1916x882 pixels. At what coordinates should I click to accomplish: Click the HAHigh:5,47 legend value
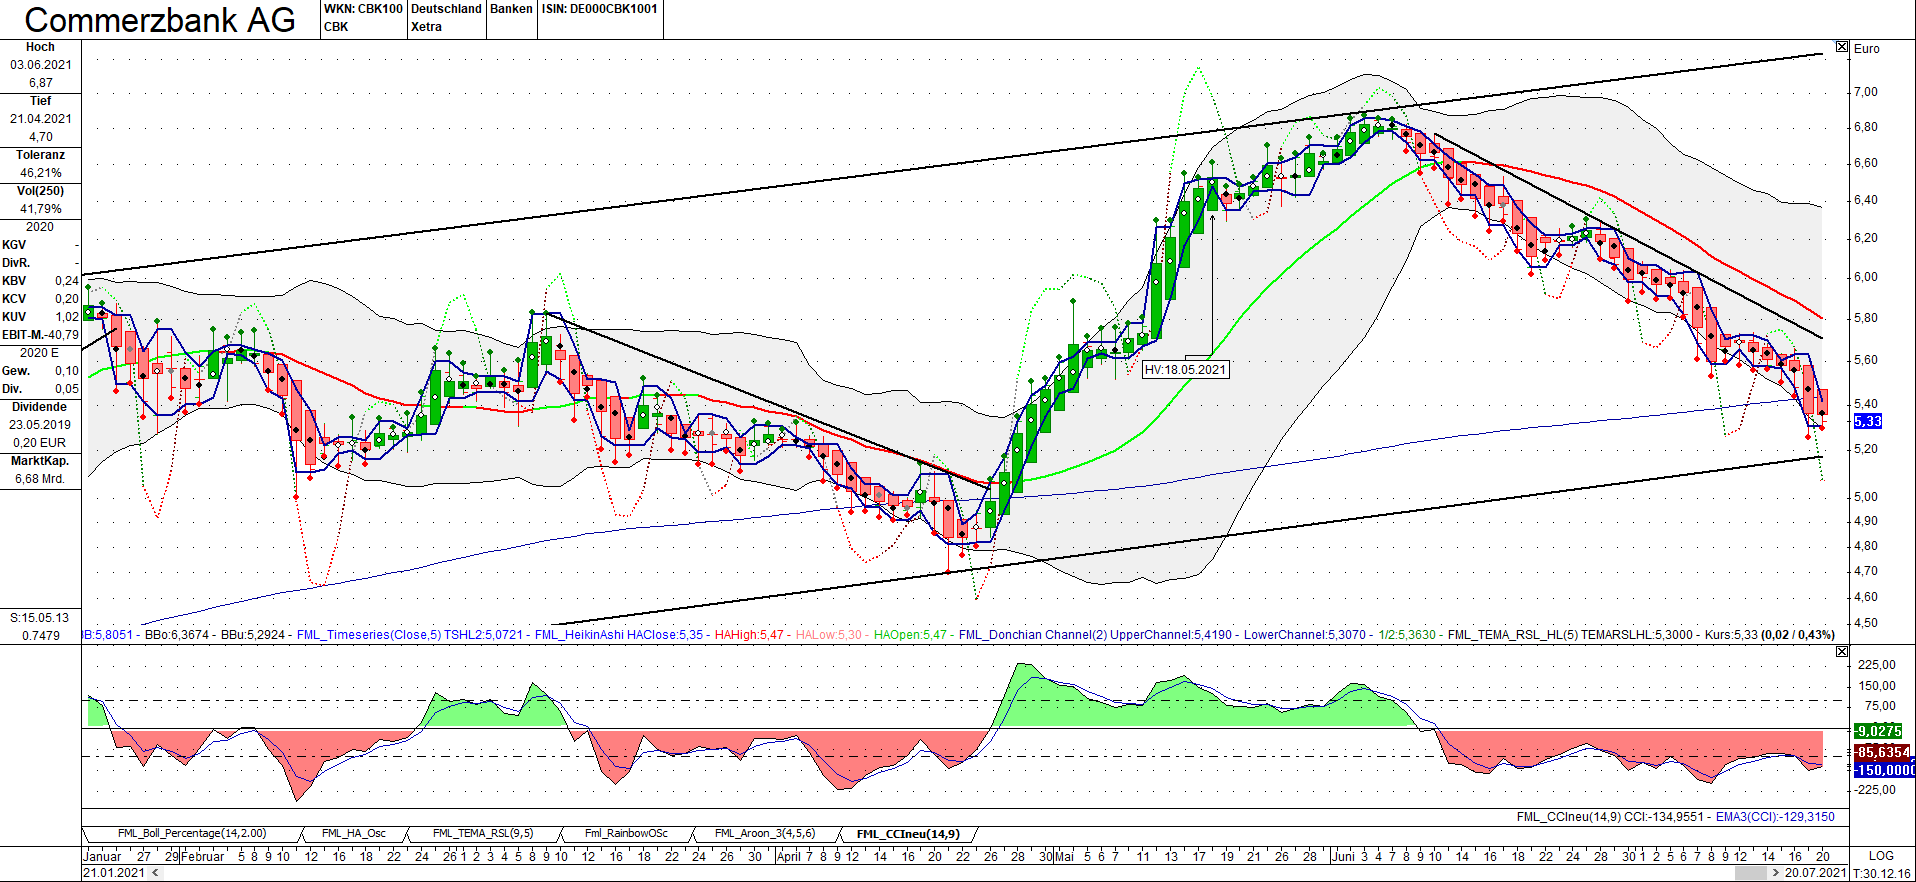pos(749,635)
